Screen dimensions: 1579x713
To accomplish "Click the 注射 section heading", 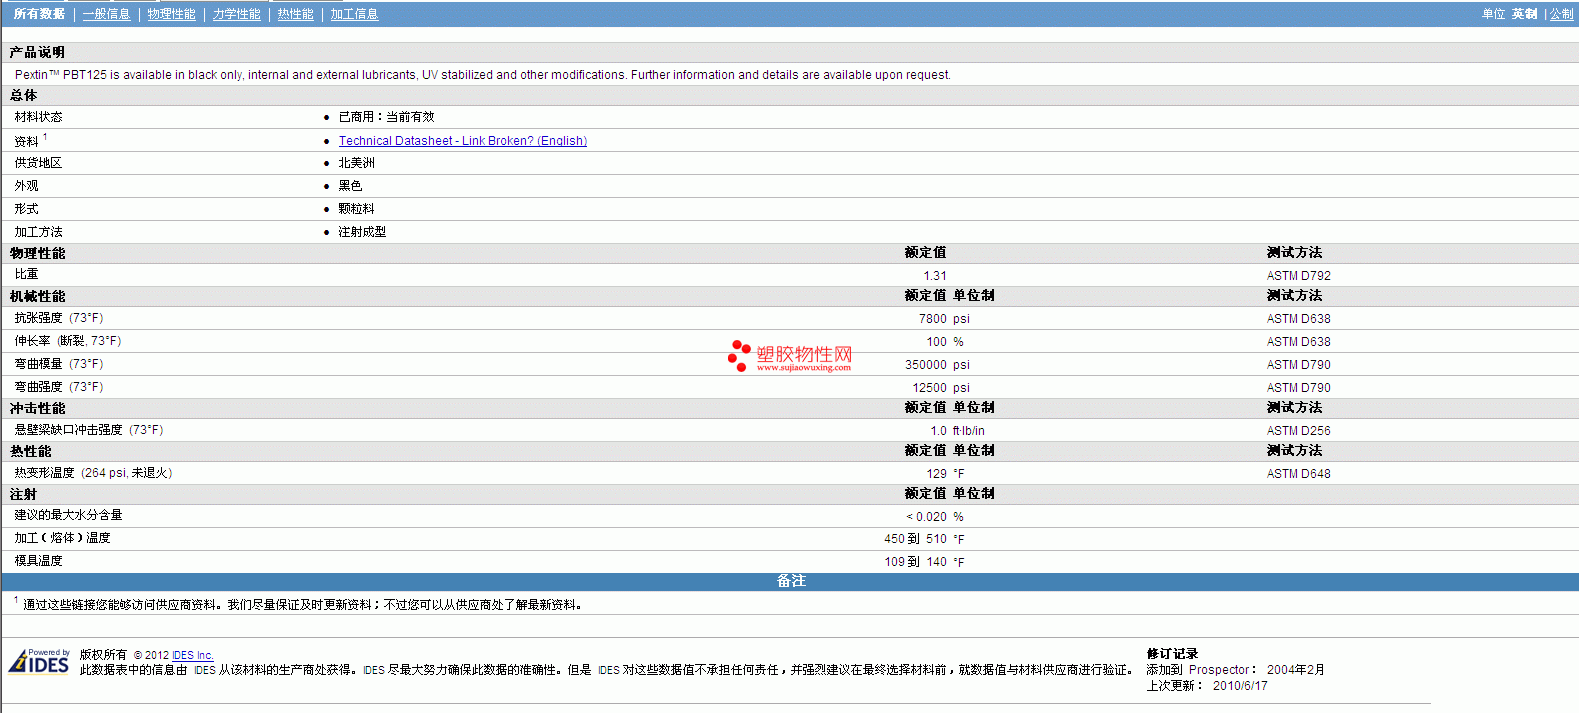I will click(x=23, y=494).
